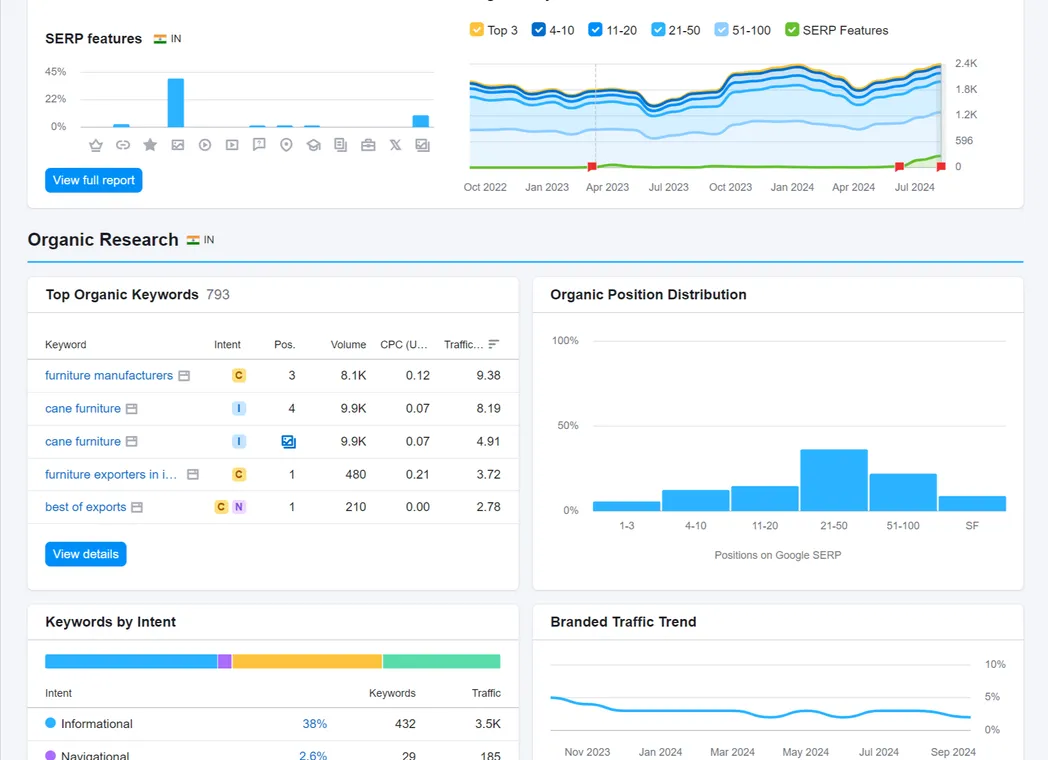Toggle the 4-10 positions checkbox

pyautogui.click(x=538, y=29)
